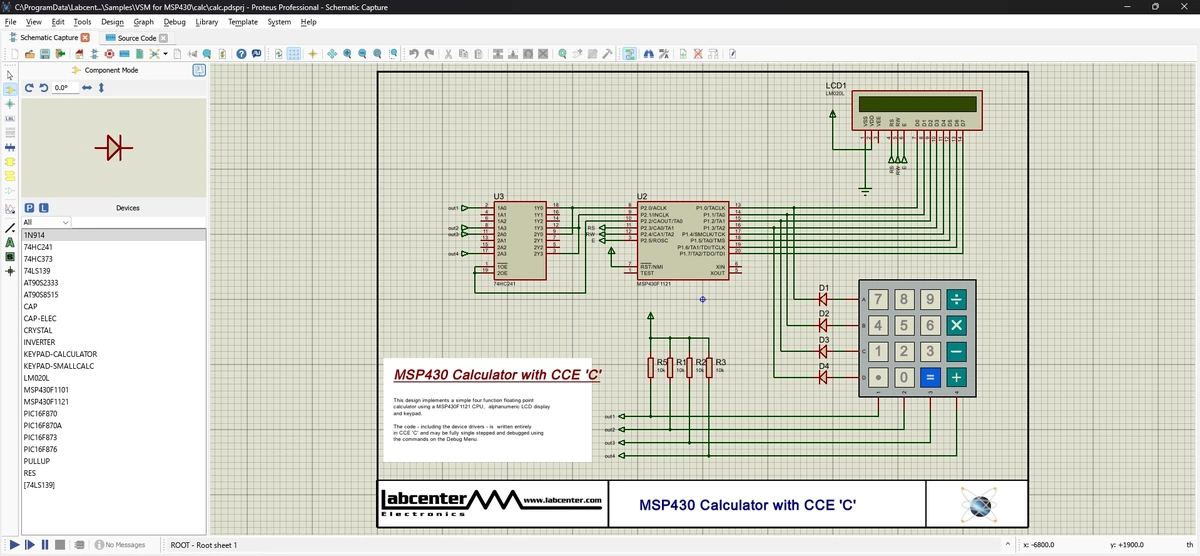The image size is (1200, 556).
Task: Select the Selection Mode arrow tool
Action: coord(10,75)
